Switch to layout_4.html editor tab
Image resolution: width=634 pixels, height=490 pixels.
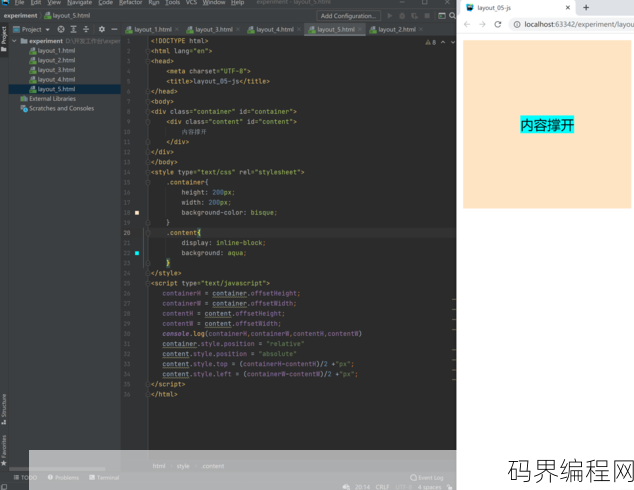pyautogui.click(x=275, y=30)
